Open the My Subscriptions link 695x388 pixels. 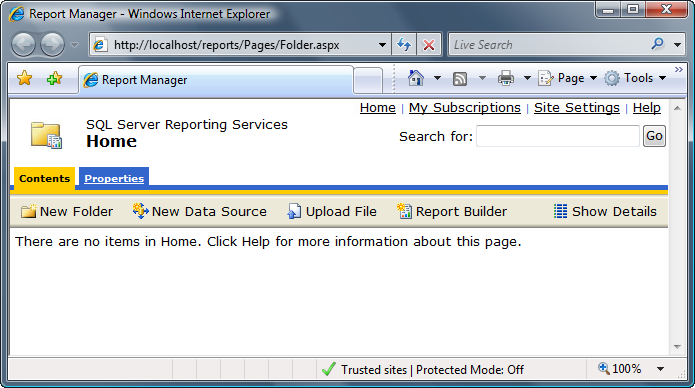[x=465, y=108]
